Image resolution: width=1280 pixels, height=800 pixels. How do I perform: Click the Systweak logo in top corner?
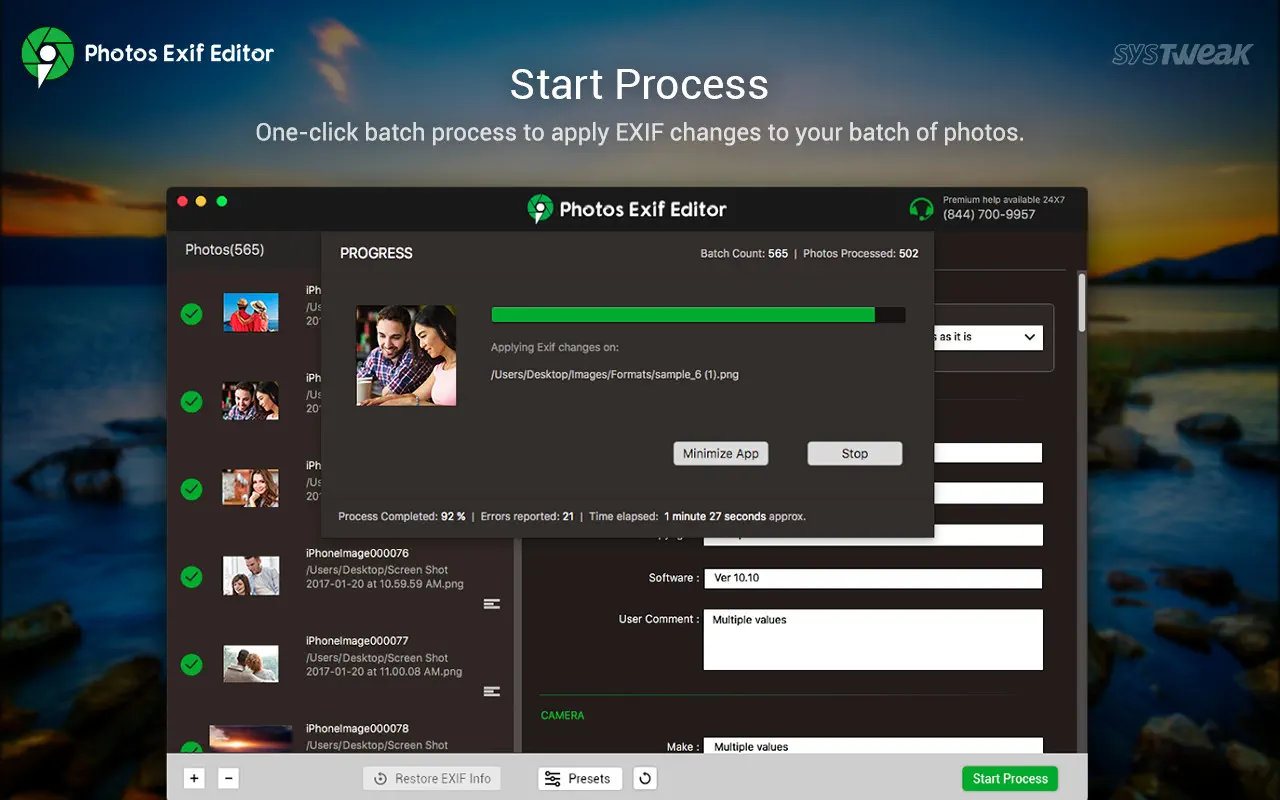point(1182,54)
